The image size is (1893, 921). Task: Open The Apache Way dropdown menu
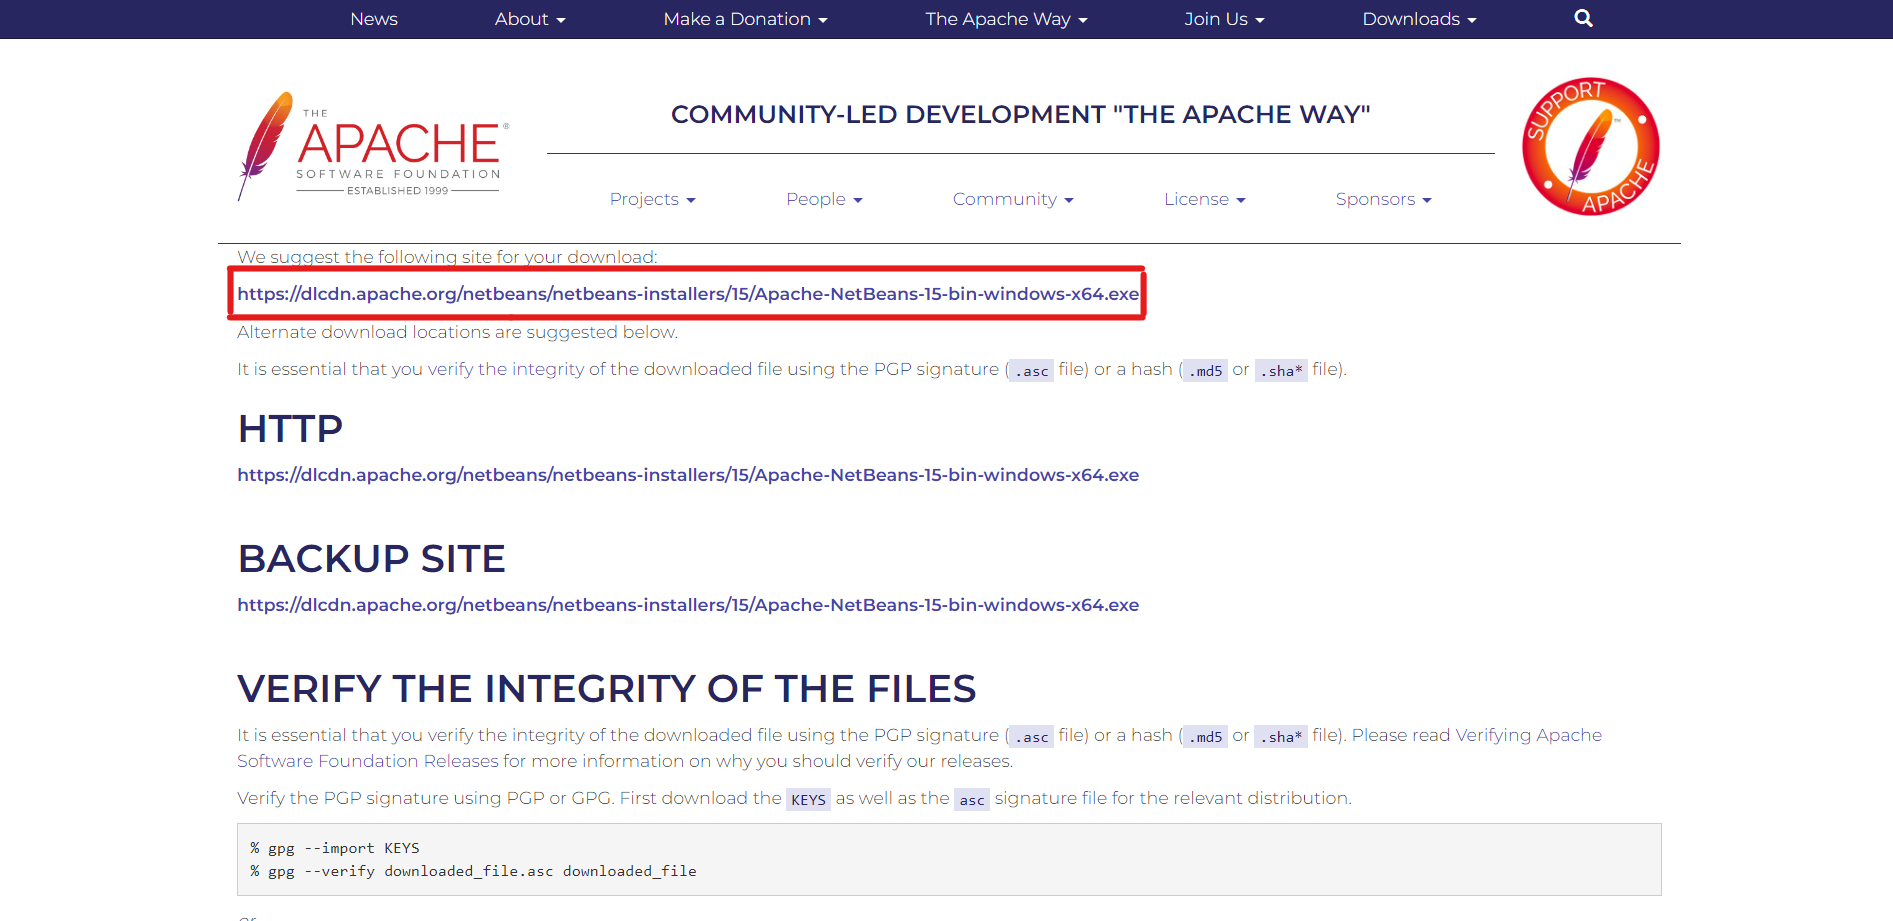pos(1006,18)
